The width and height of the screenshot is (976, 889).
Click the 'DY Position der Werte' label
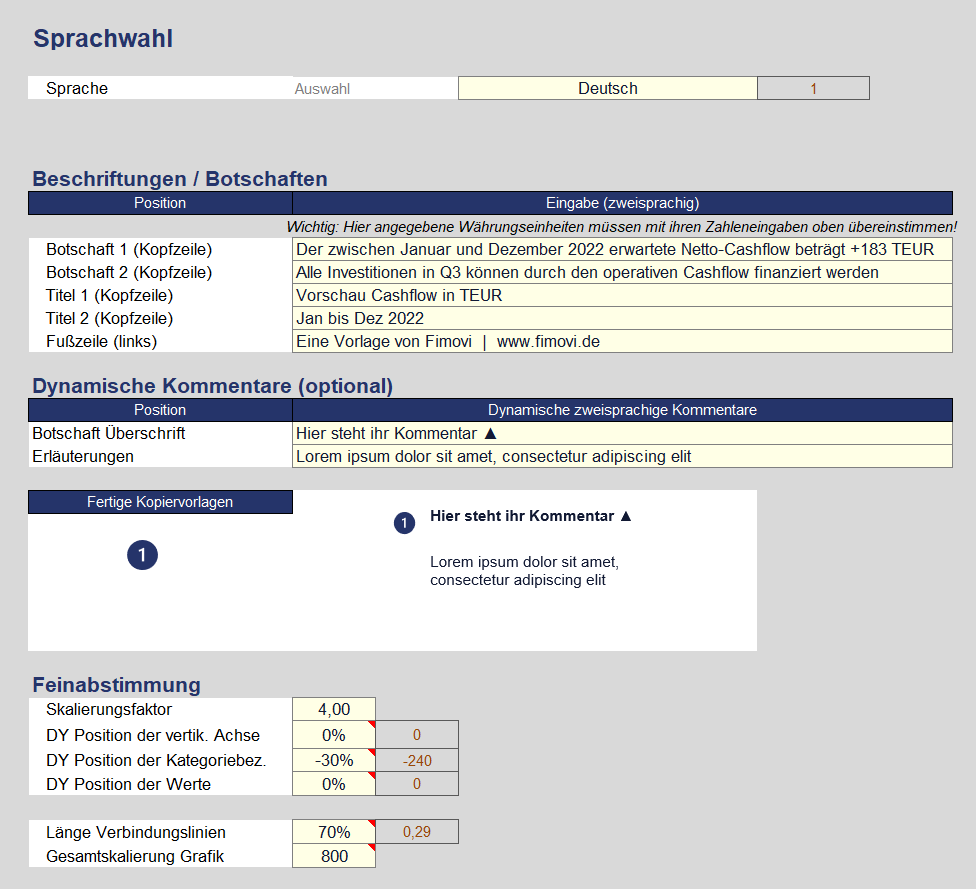coord(128,784)
